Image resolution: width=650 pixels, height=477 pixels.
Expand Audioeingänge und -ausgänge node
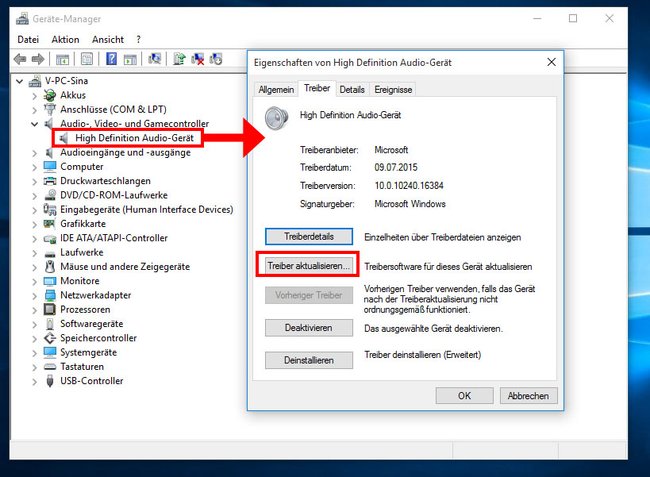tap(34, 153)
